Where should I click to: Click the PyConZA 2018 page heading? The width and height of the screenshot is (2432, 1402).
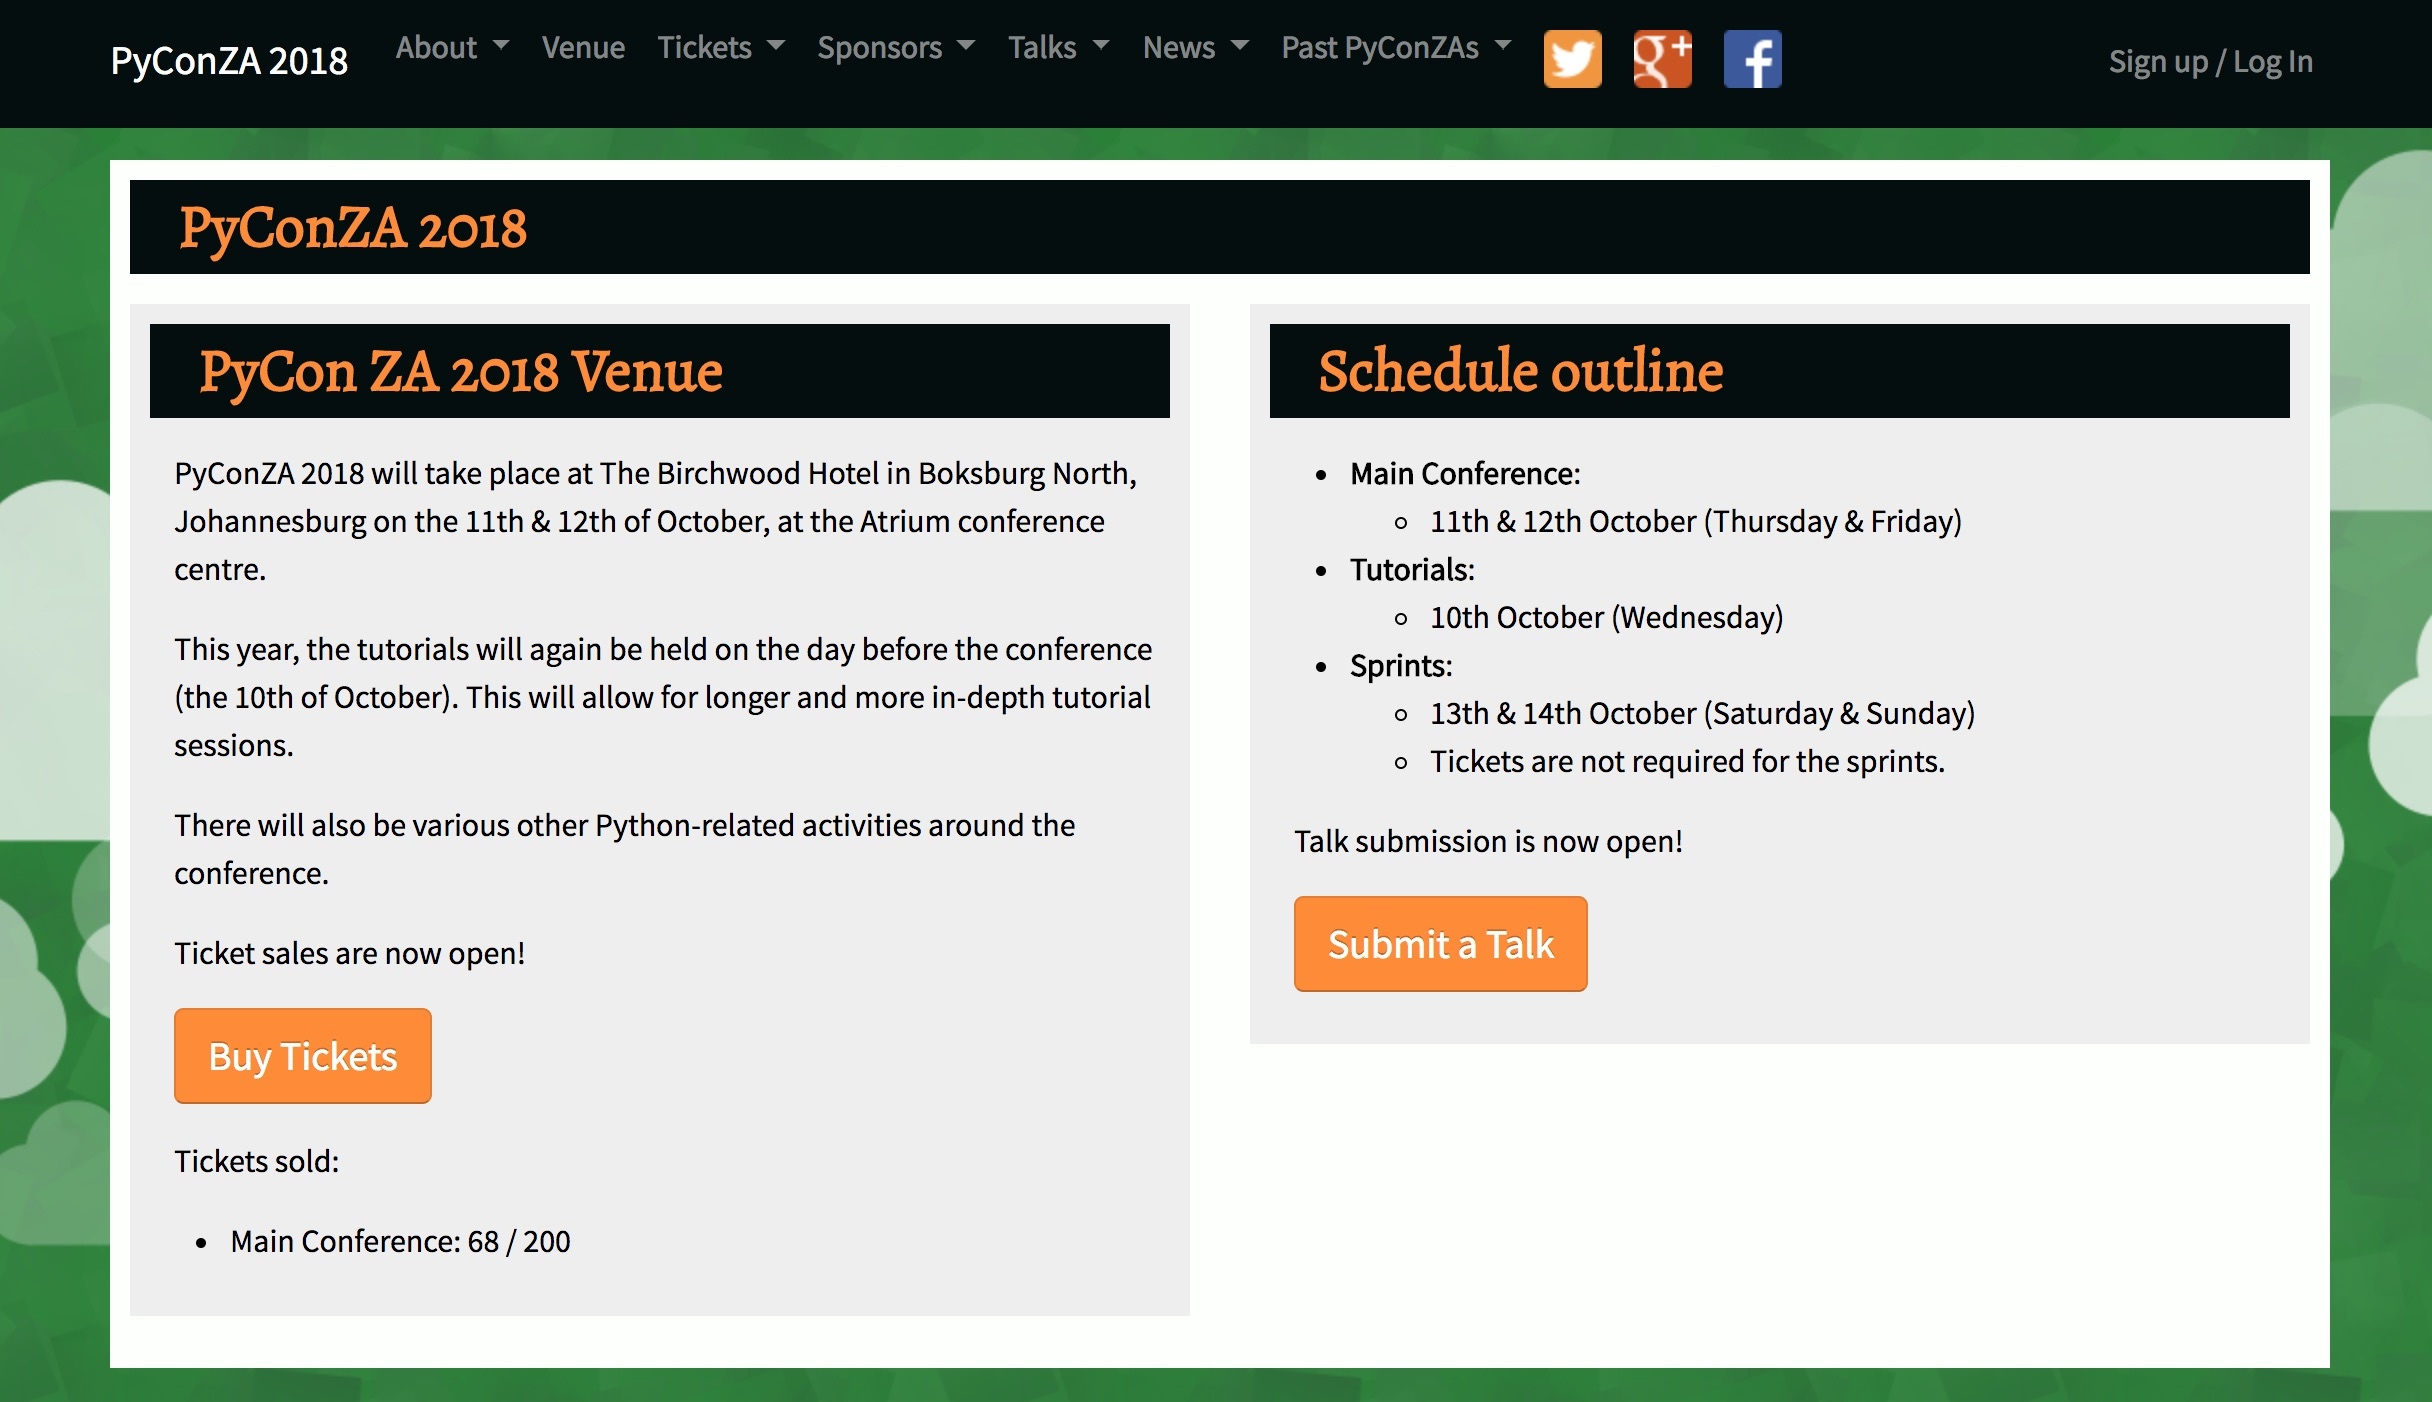pos(352,228)
